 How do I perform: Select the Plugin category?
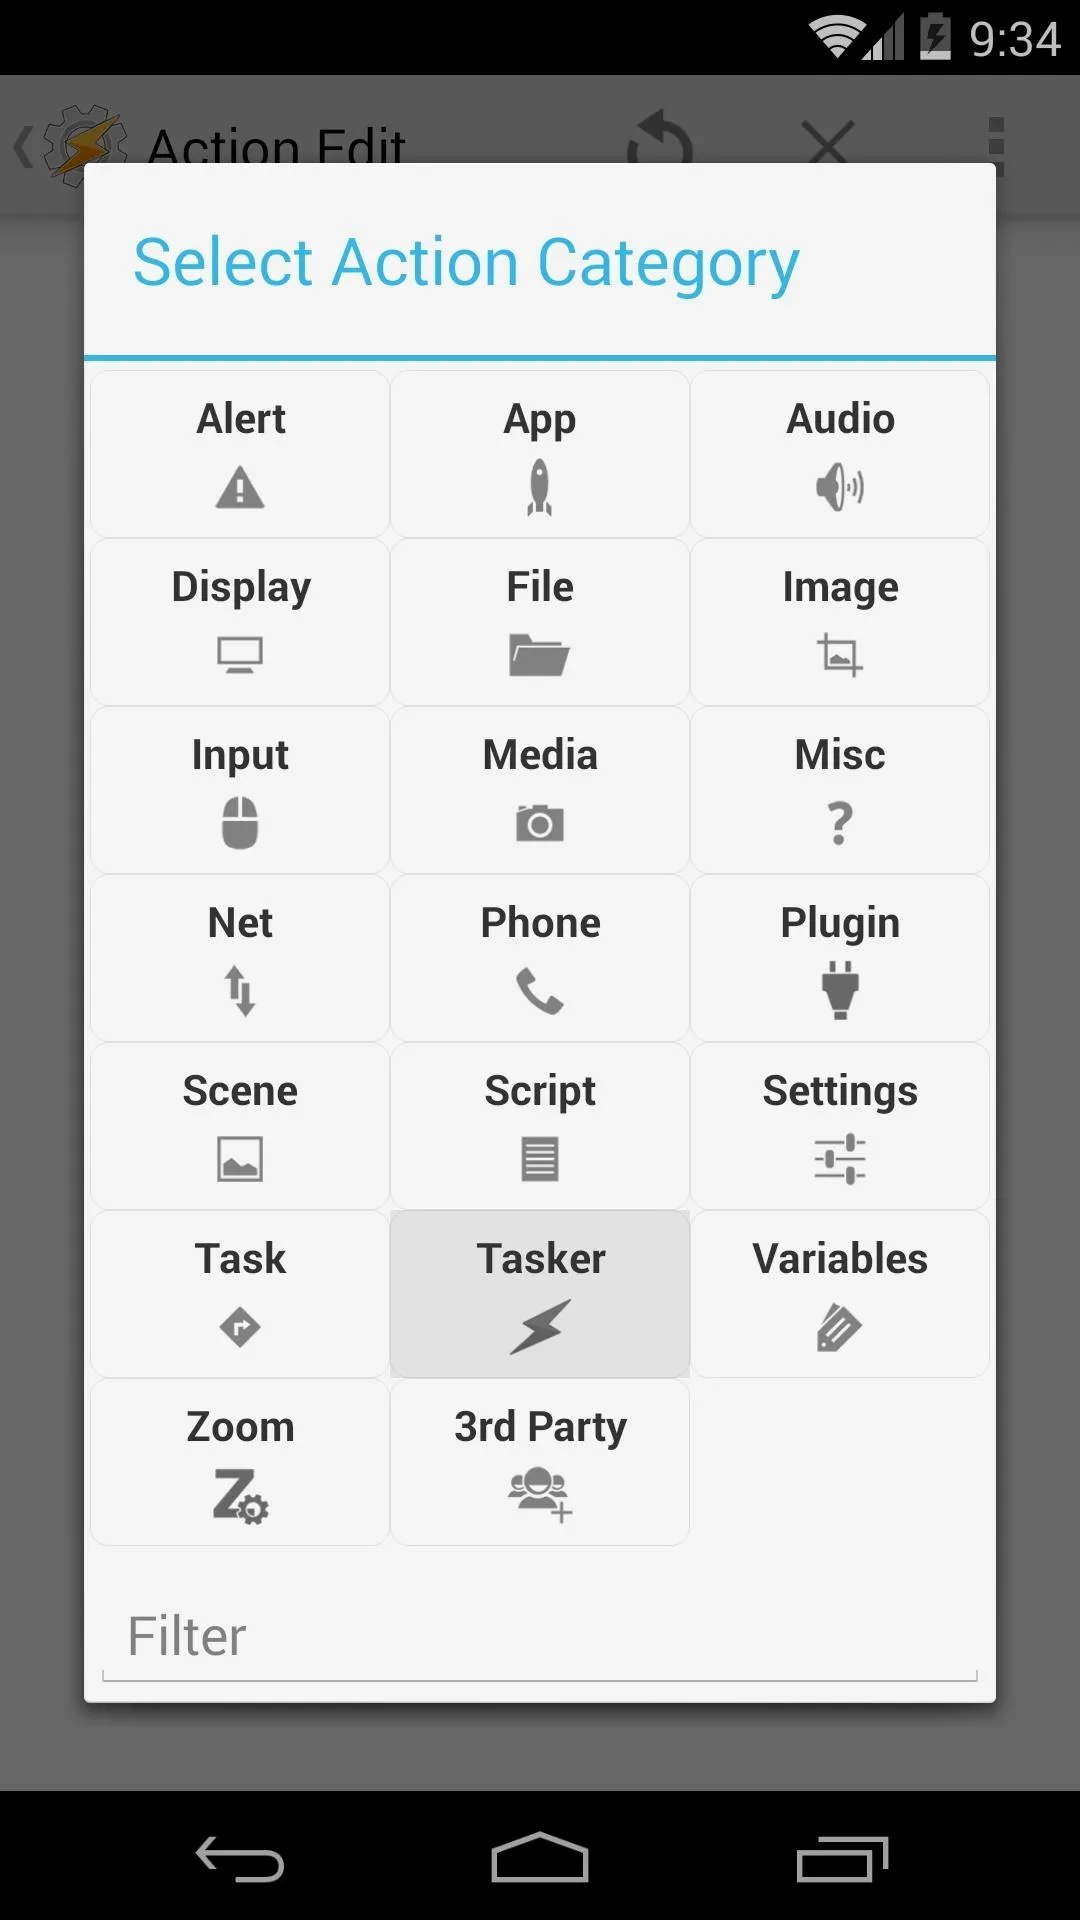[x=840, y=958]
